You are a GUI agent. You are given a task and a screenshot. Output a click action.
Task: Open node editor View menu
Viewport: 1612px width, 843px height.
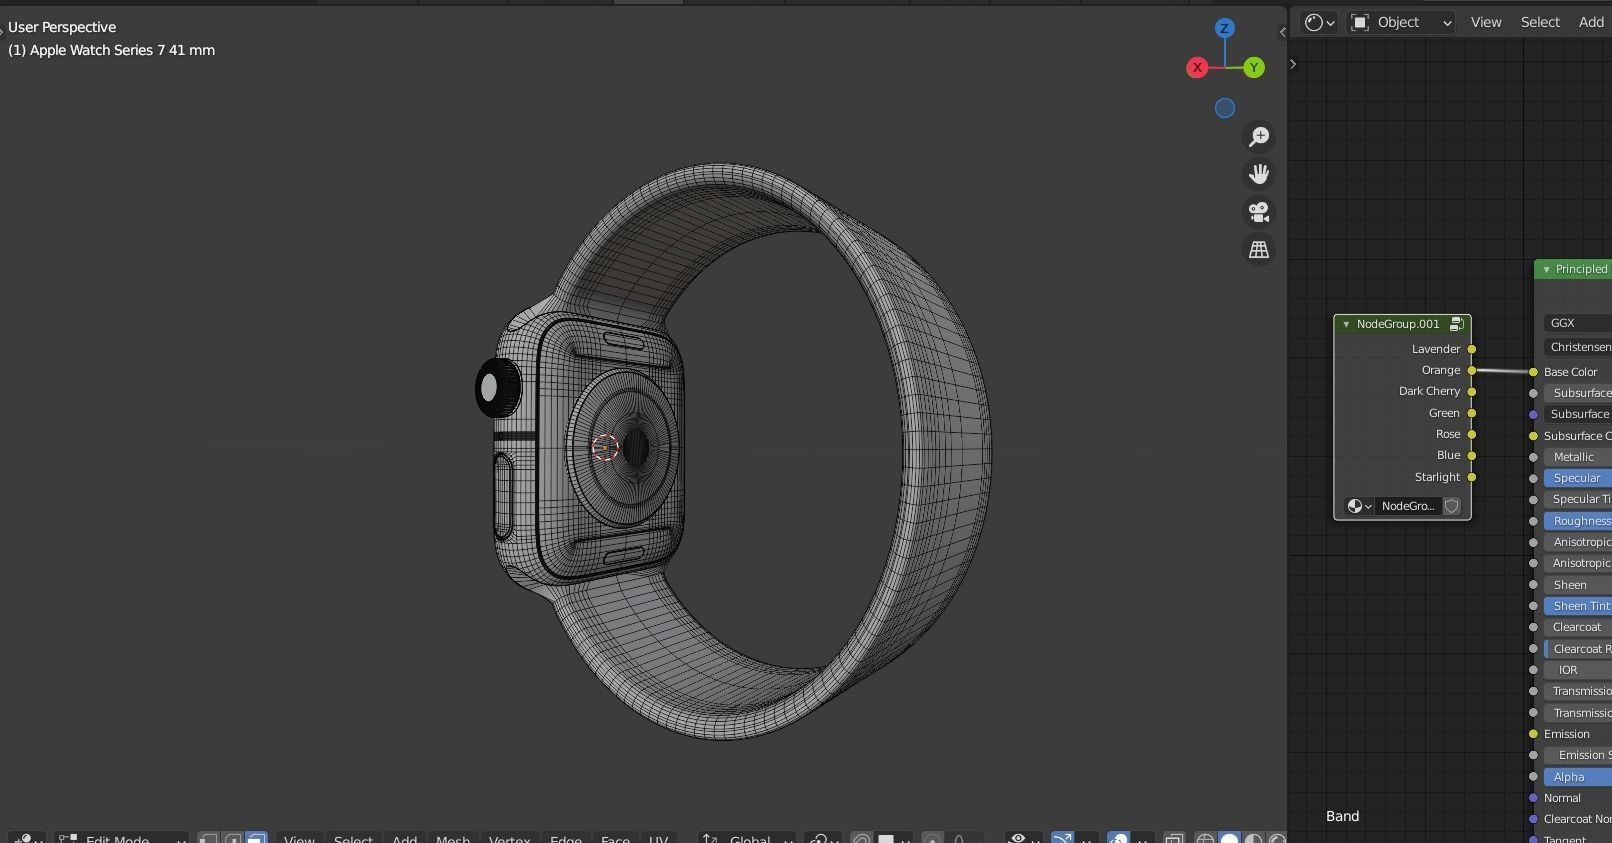point(1486,22)
